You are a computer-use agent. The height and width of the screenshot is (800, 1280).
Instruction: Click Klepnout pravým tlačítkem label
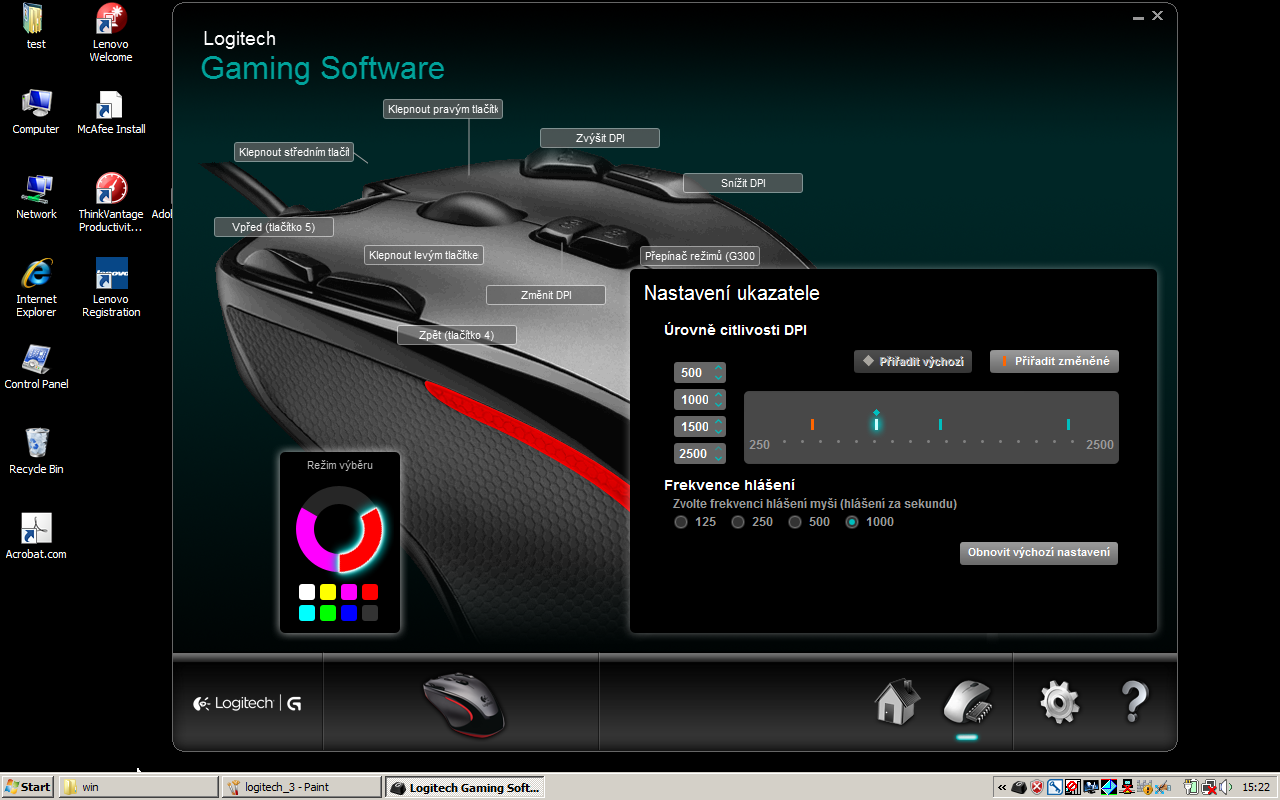click(443, 109)
